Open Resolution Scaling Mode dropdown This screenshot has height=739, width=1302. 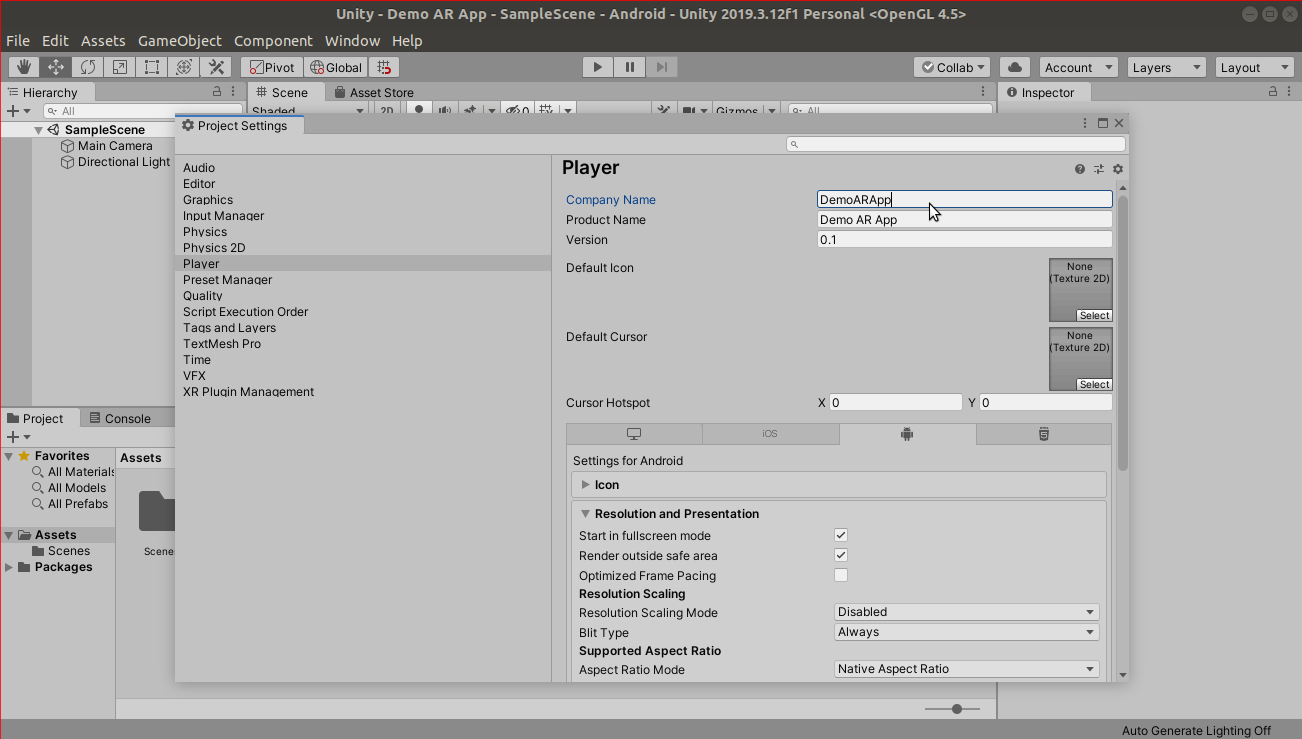[x=967, y=612]
